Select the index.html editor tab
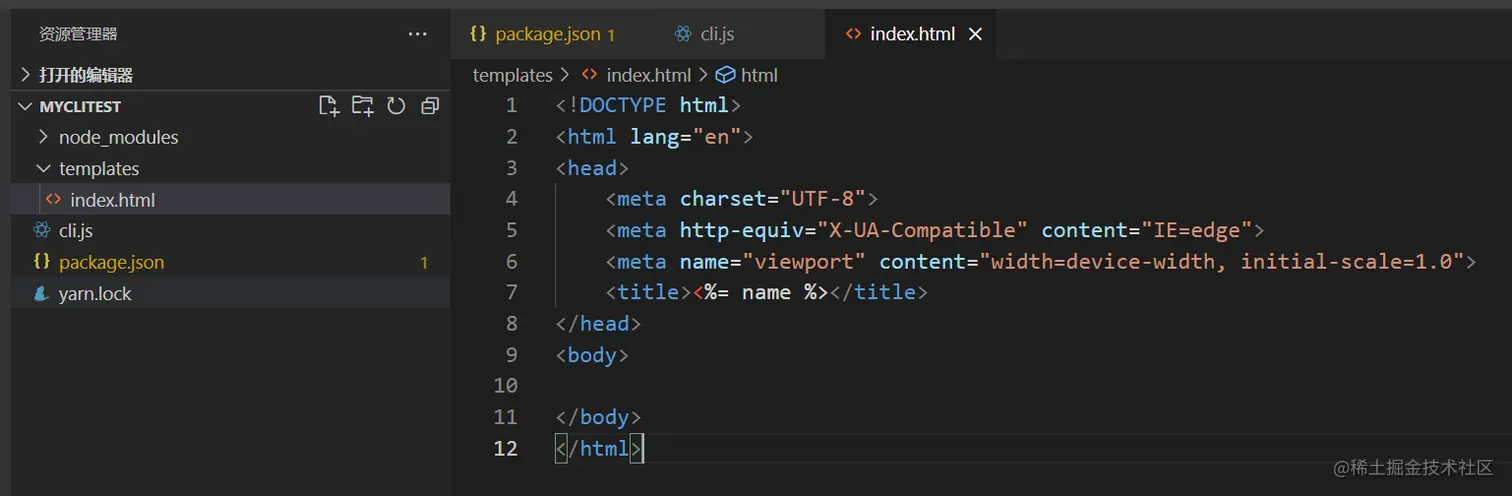1512x496 pixels. pos(912,34)
